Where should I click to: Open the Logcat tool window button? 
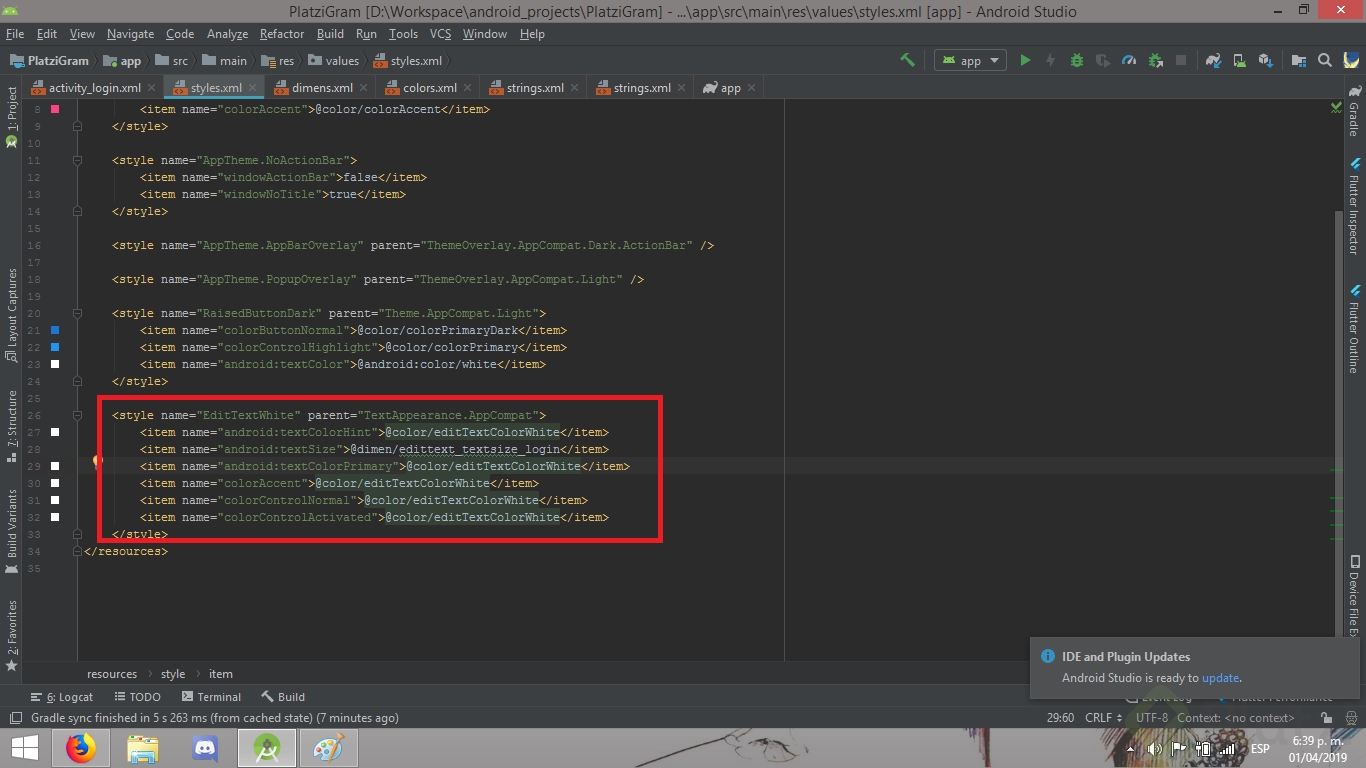click(x=63, y=697)
